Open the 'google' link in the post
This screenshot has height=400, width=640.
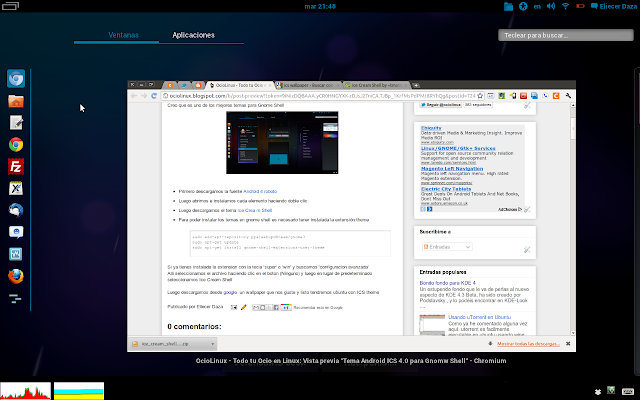coord(230,292)
